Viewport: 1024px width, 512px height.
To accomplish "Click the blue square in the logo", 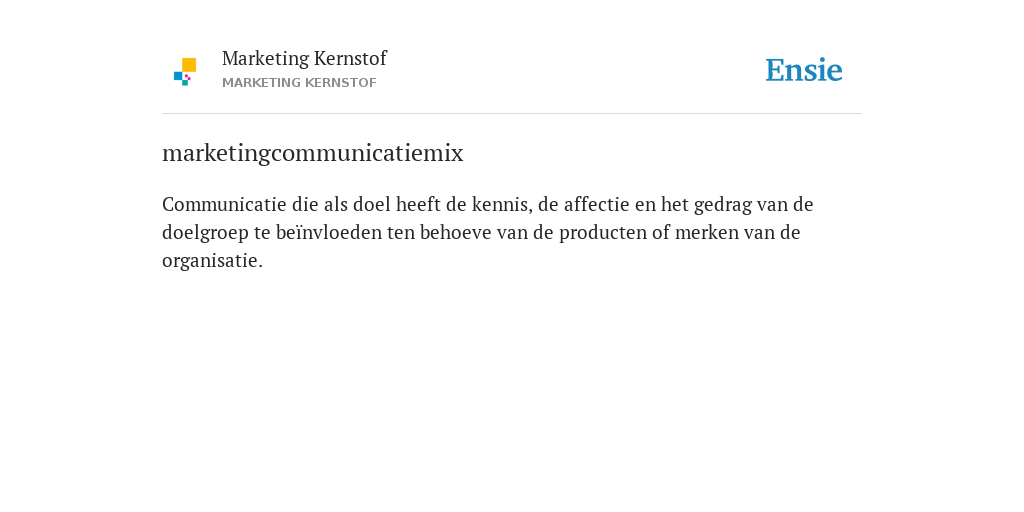I will (x=178, y=76).
